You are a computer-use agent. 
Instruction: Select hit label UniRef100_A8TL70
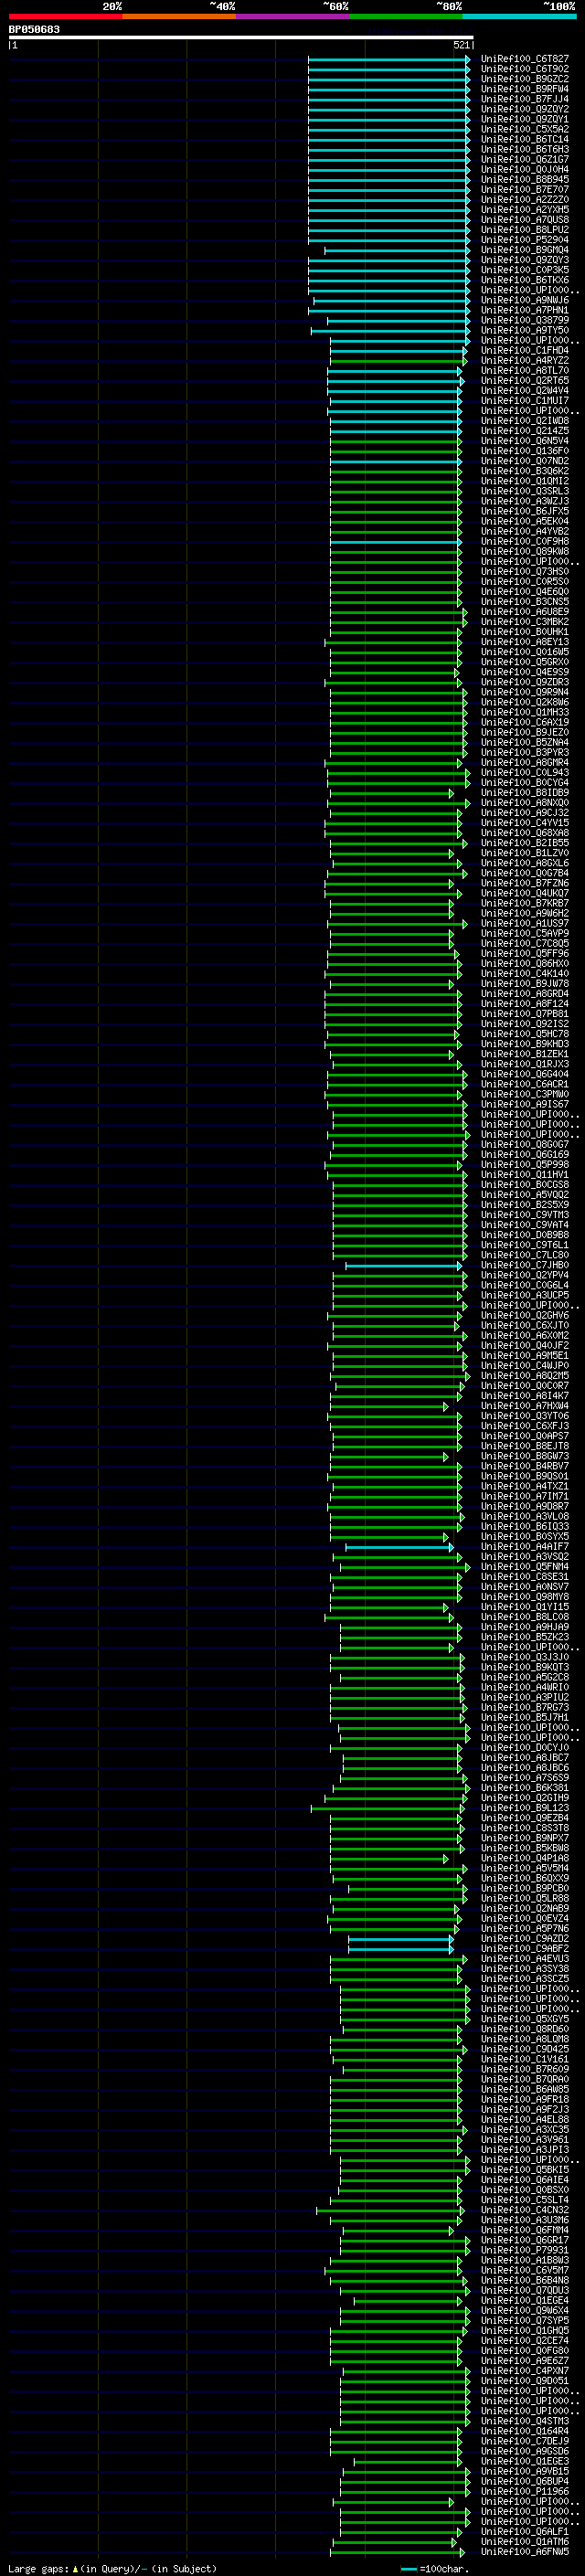tap(524, 370)
